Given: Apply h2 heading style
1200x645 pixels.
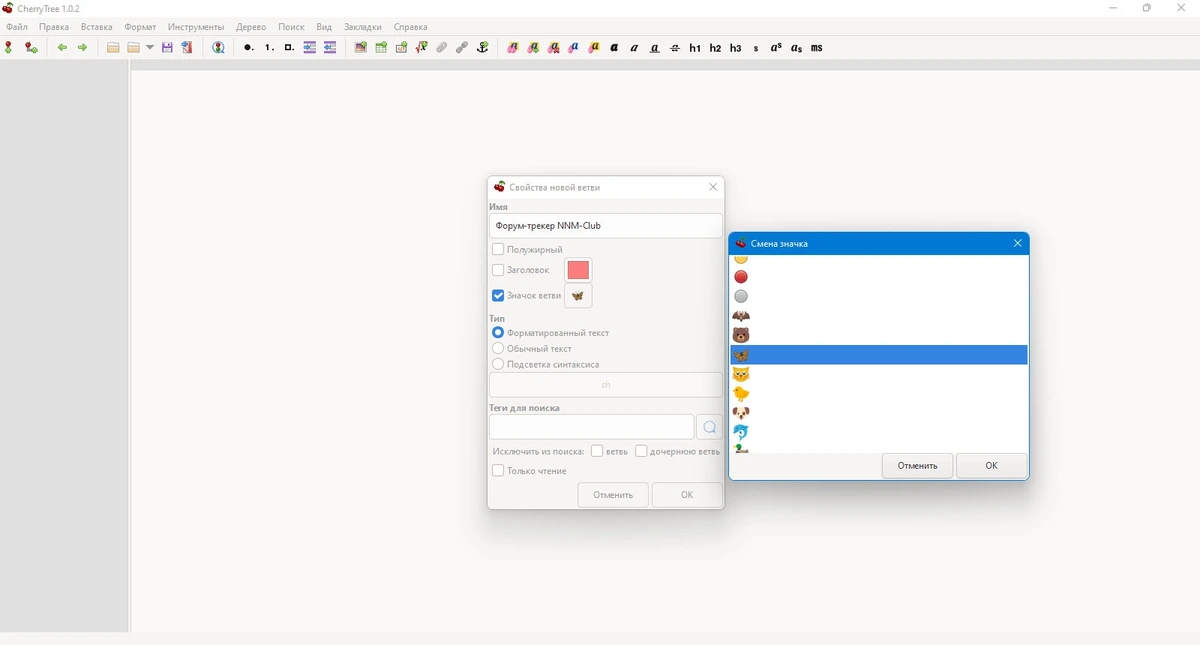Looking at the screenshot, I should coord(715,48).
